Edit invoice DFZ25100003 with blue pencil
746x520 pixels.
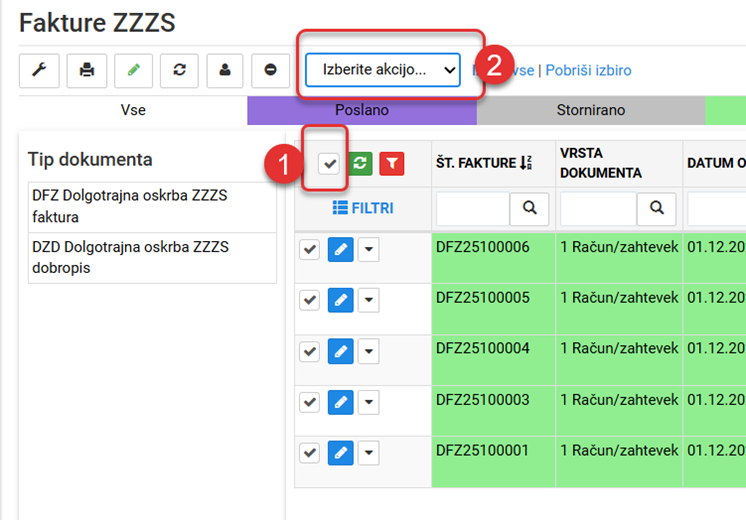[341, 402]
